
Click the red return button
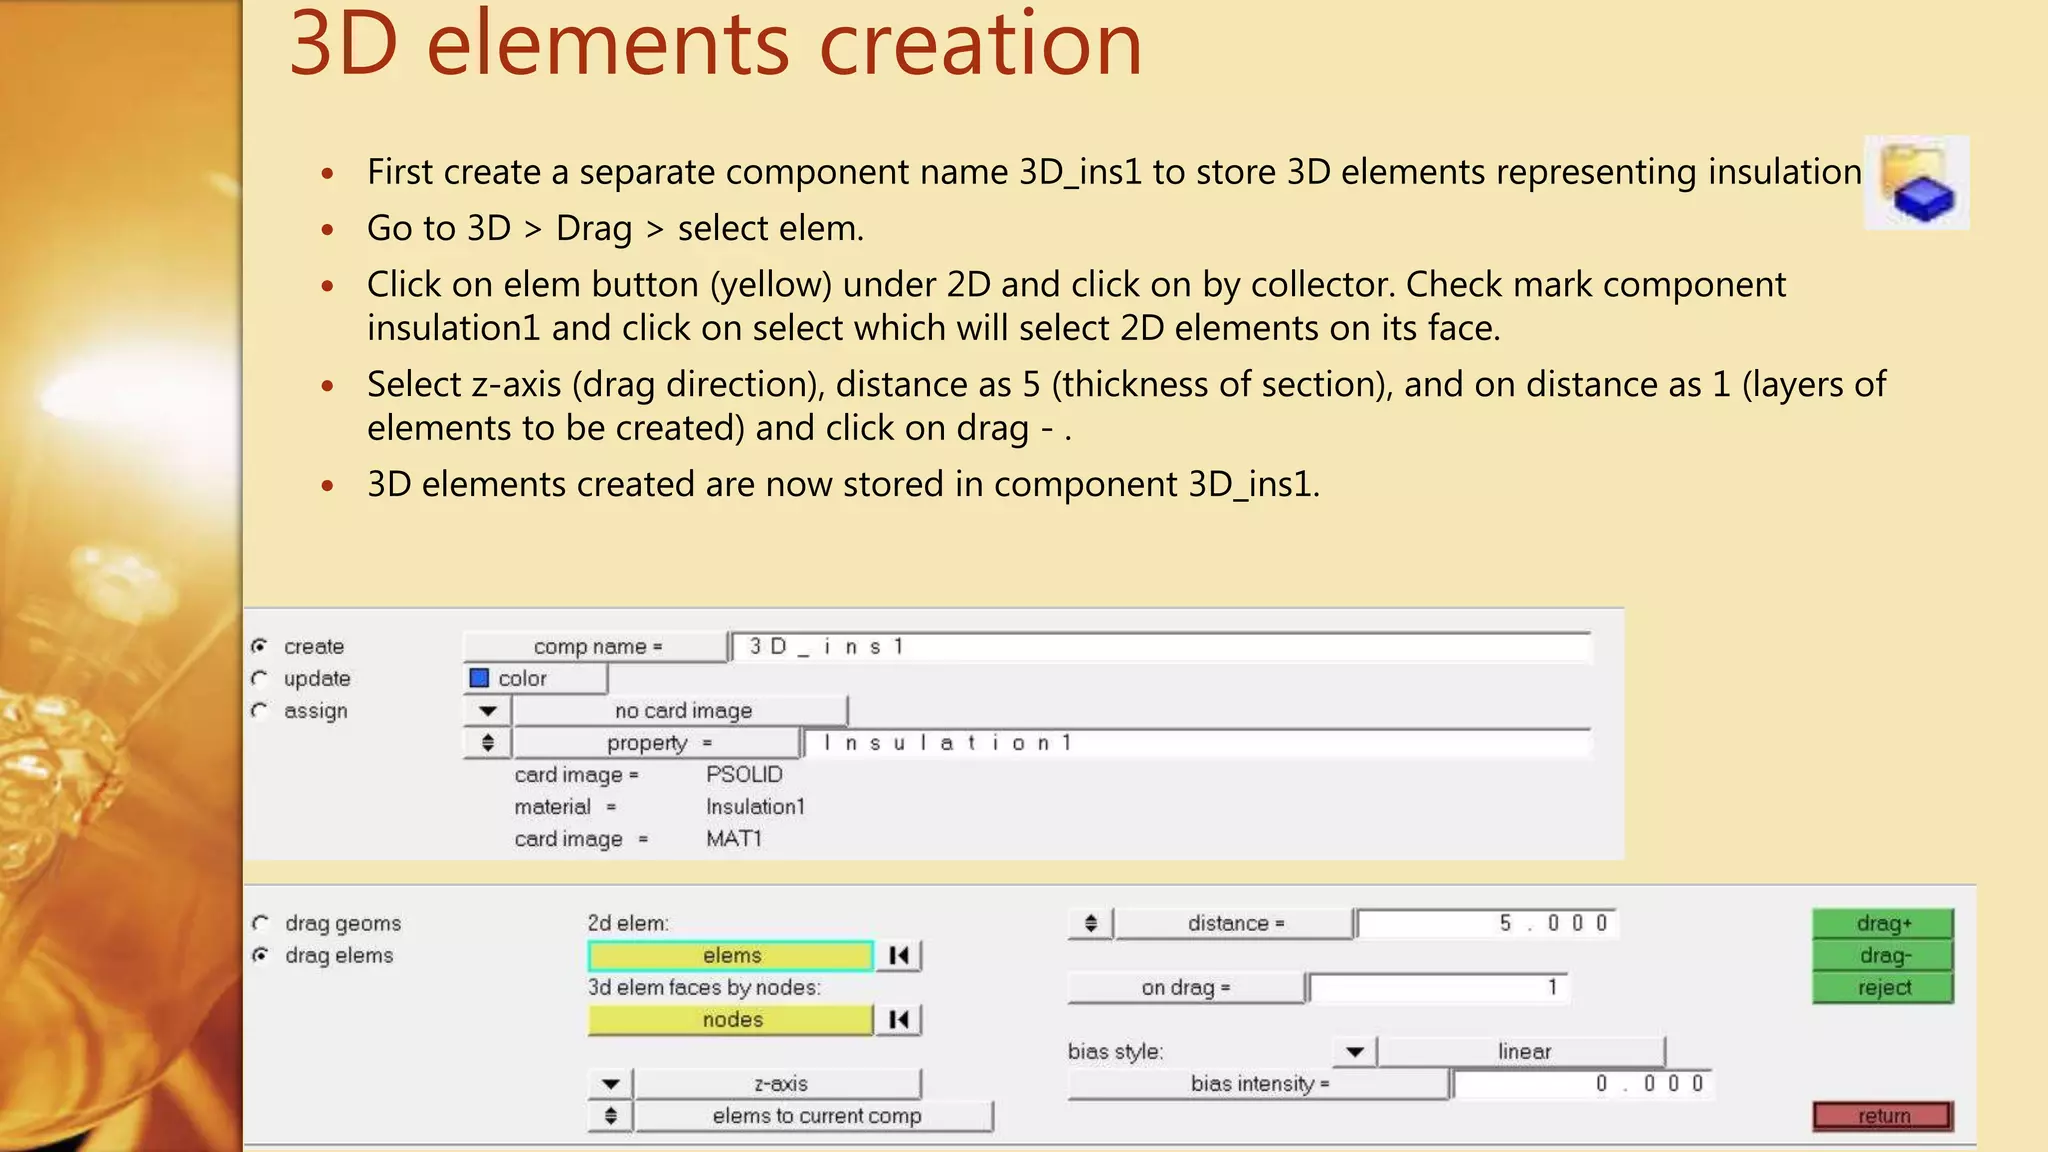tap(1883, 1116)
